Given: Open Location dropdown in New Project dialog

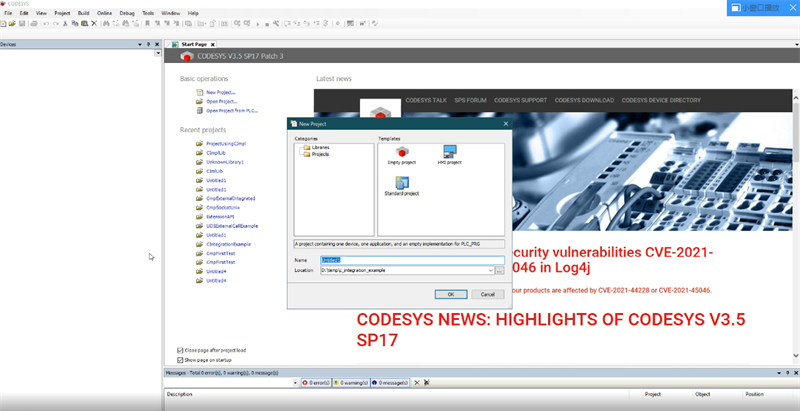Looking at the screenshot, I should coord(491,270).
